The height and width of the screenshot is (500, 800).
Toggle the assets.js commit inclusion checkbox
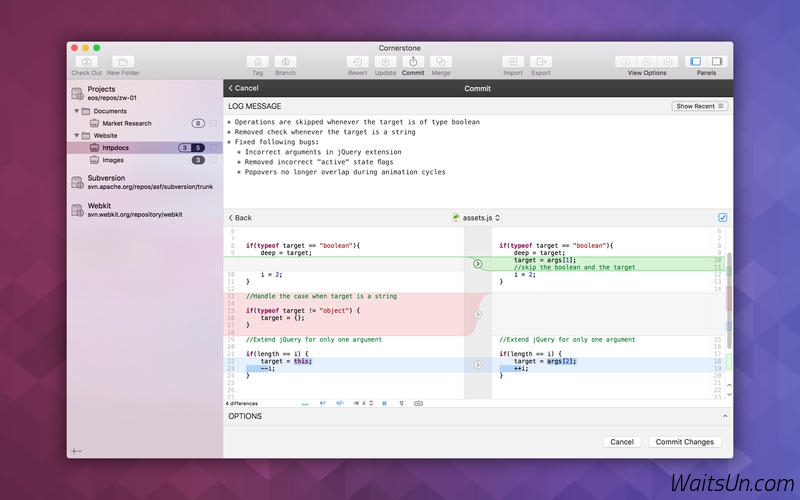[722, 217]
